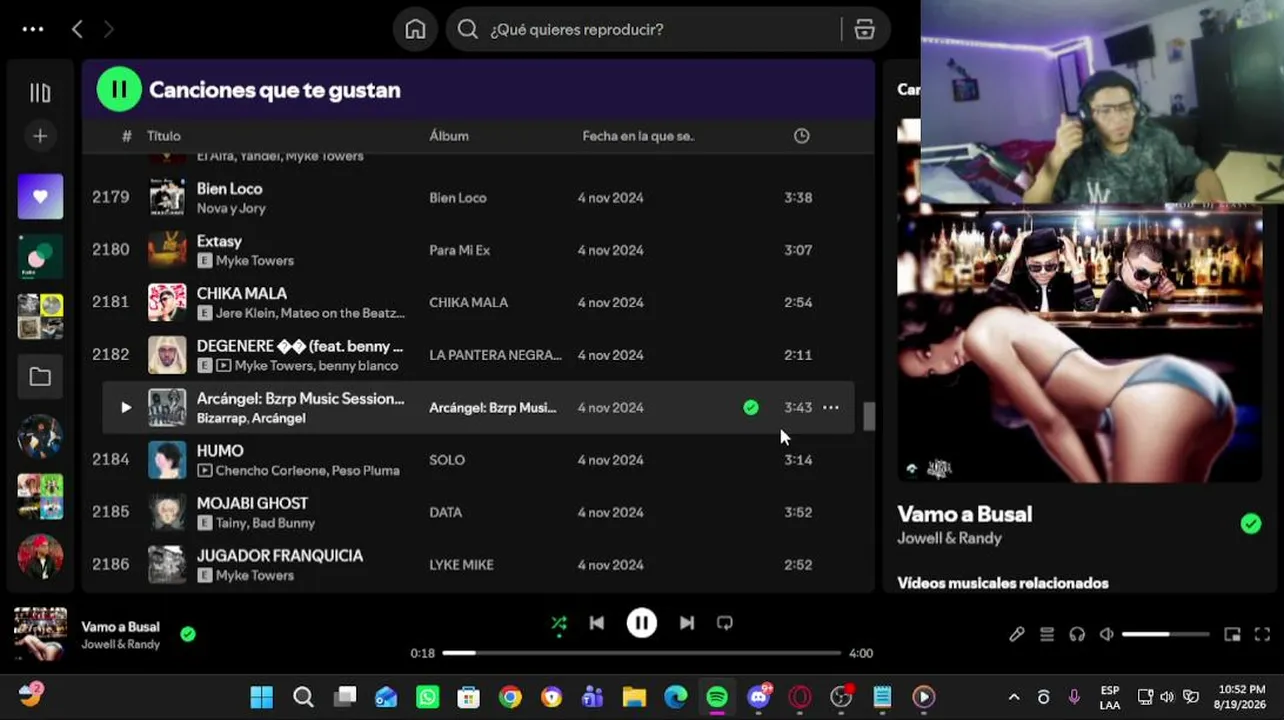Screen dimensions: 1284x720
Task: Open the Para Mi Ex album link
Action: point(459,250)
